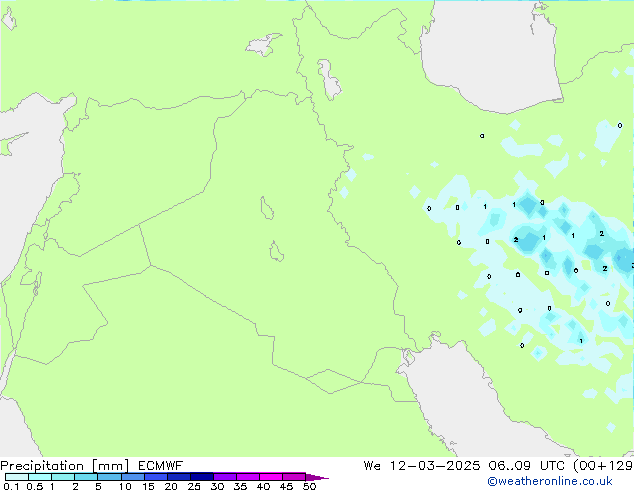The width and height of the screenshot is (634, 490).
Task: Select the 30–35 mm purple legend box
Action: pos(224,477)
